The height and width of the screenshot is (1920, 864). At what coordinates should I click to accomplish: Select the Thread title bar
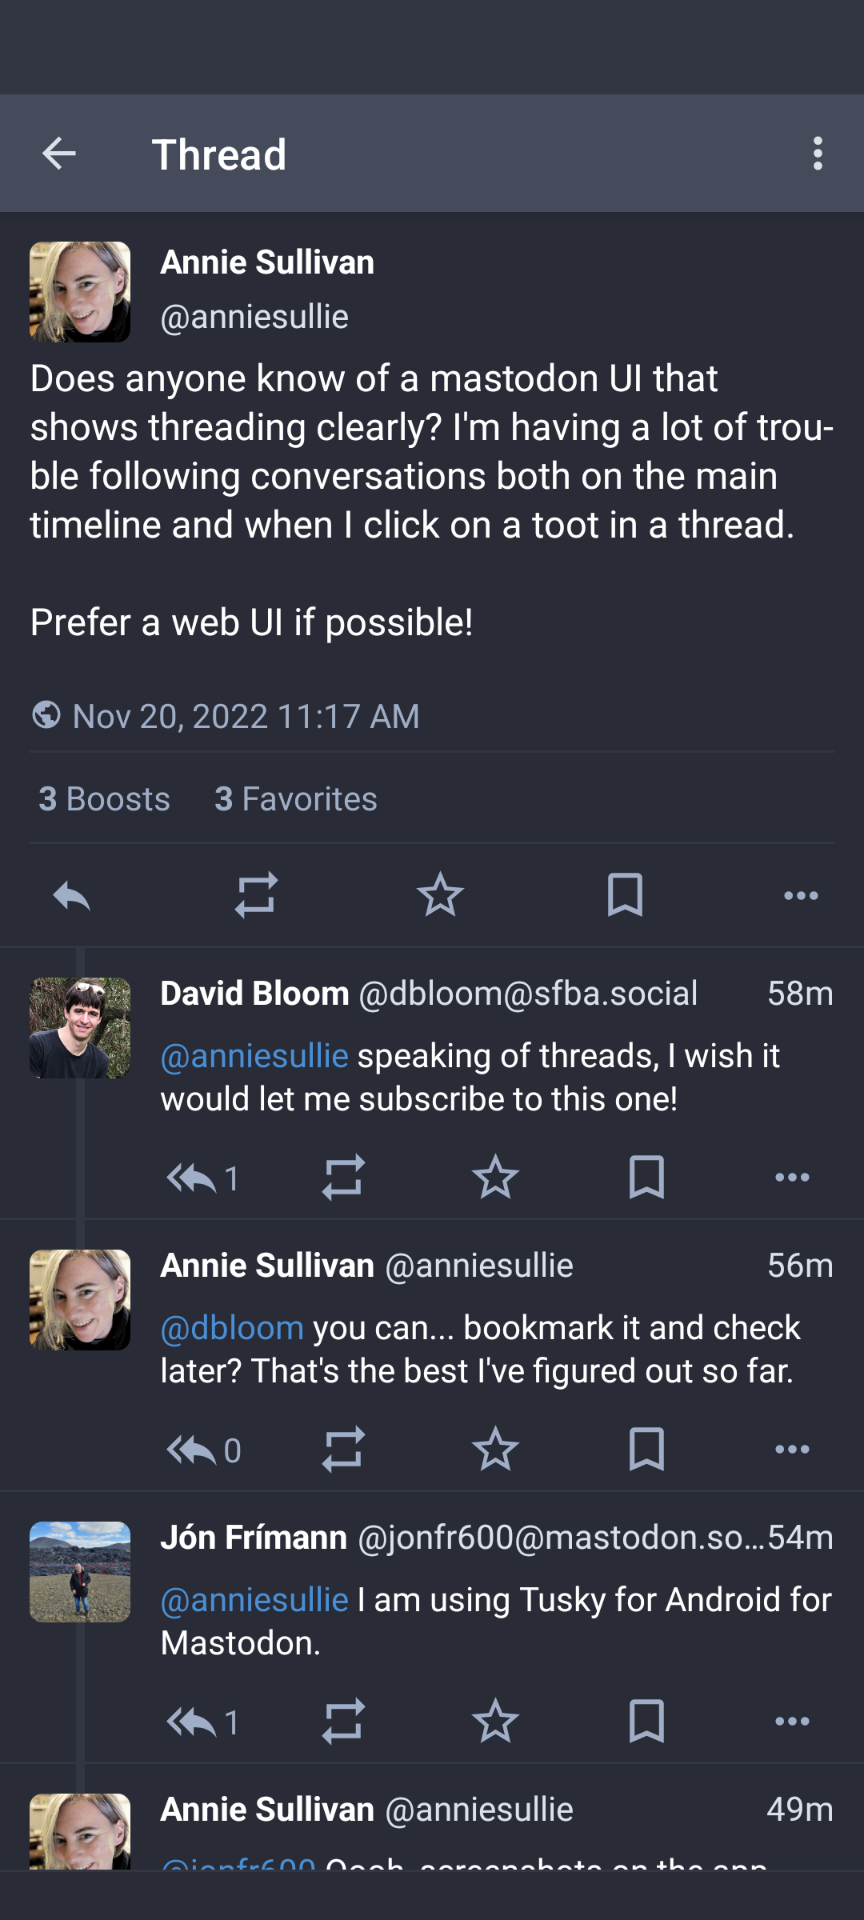[219, 153]
